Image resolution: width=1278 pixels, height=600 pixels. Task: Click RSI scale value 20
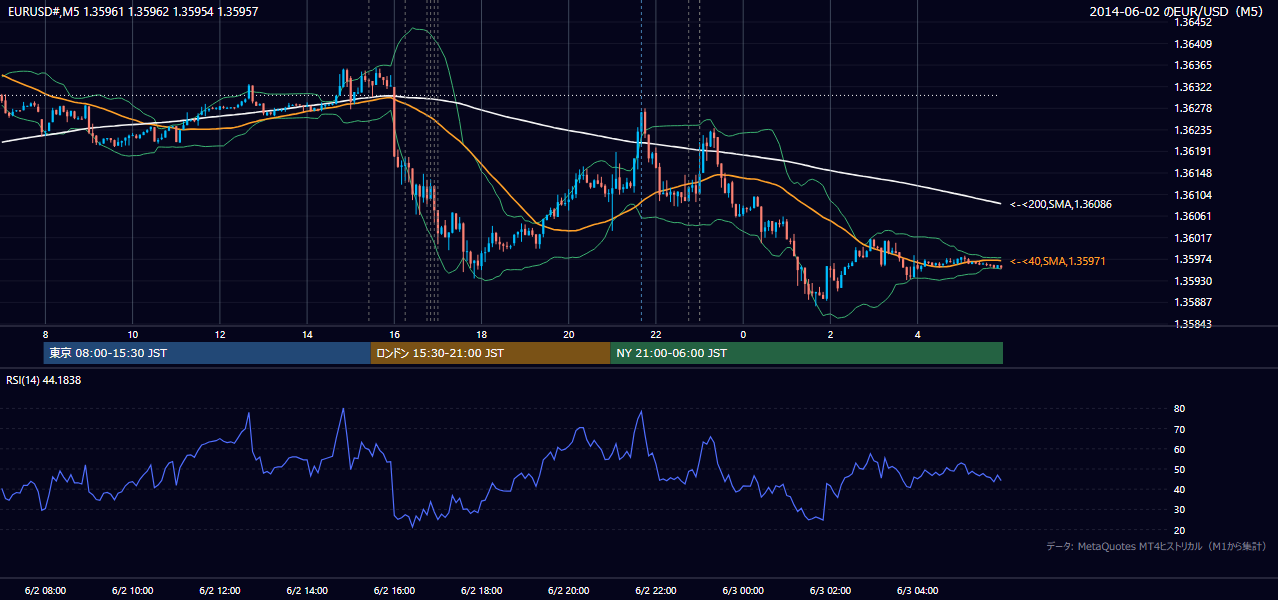1180,530
